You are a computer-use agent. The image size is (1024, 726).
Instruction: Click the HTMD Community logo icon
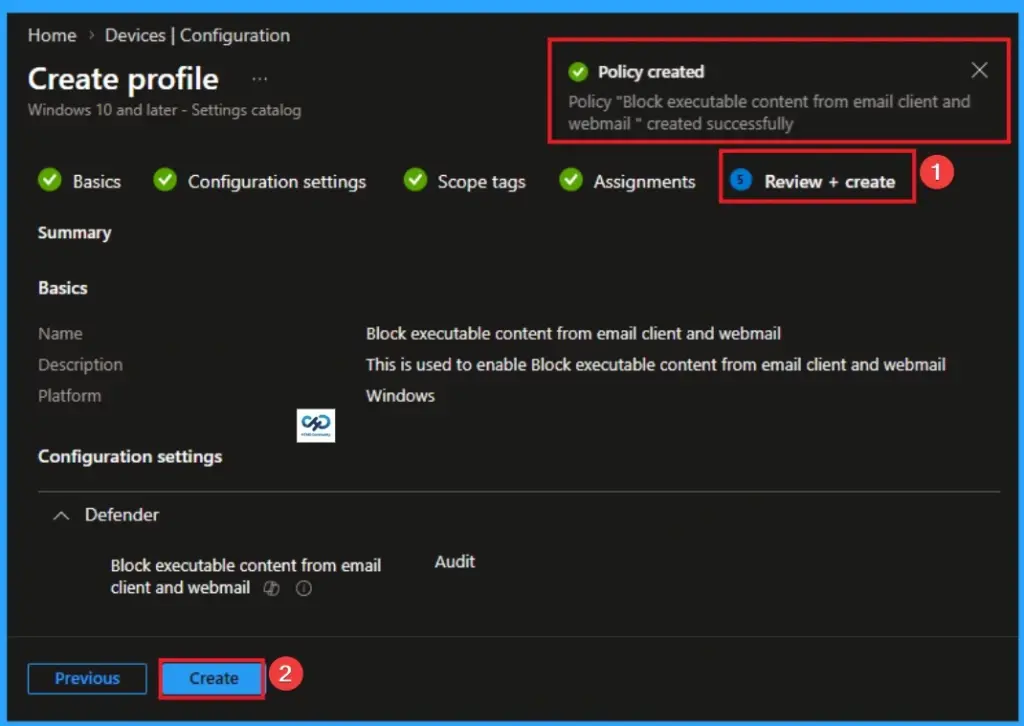pos(316,424)
